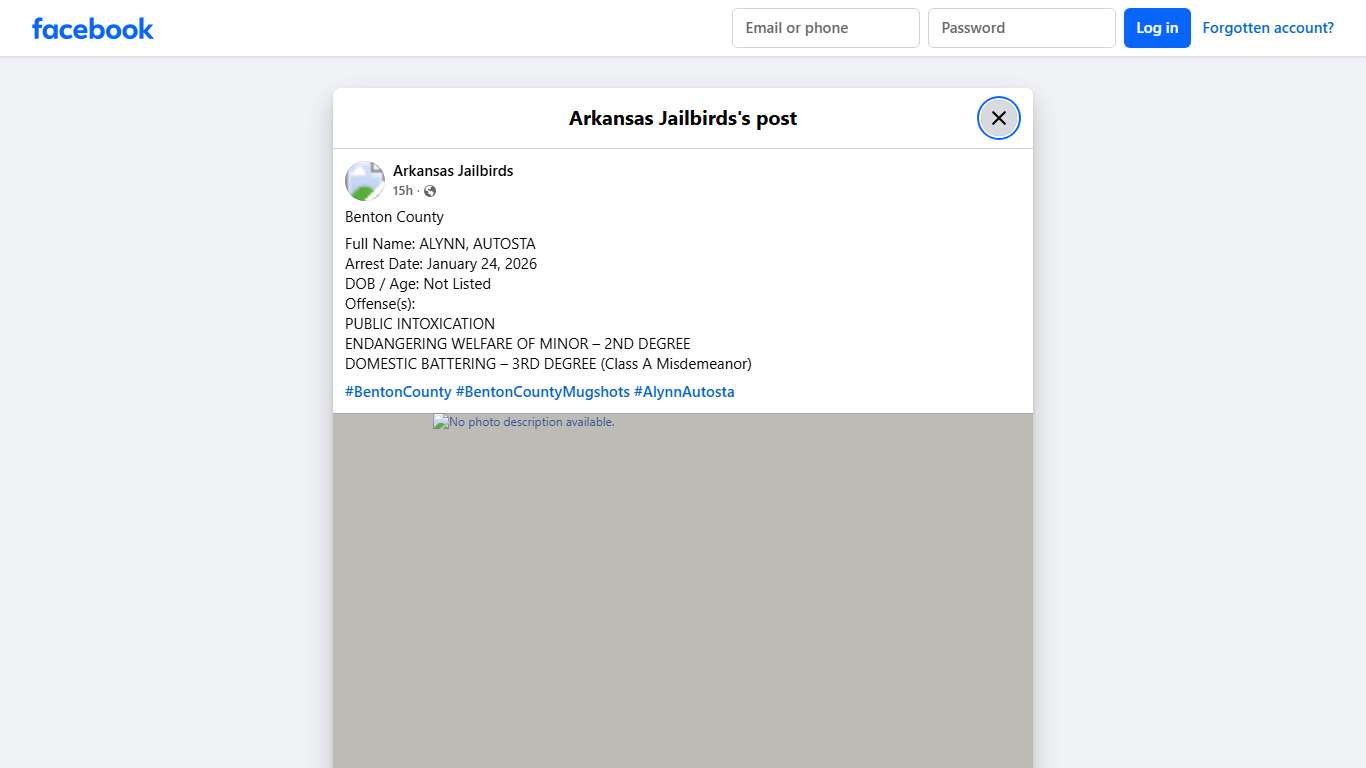The image size is (1366, 768).
Task: Visit the Arkansas Jailbirds page name link
Action: pyautogui.click(x=452, y=171)
